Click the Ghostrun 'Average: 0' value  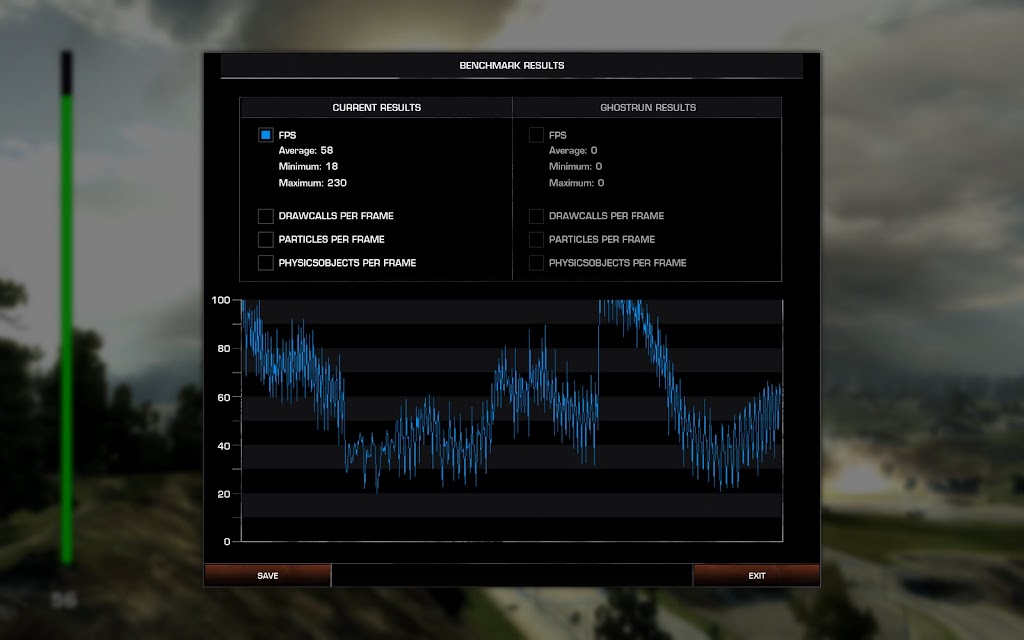click(573, 150)
